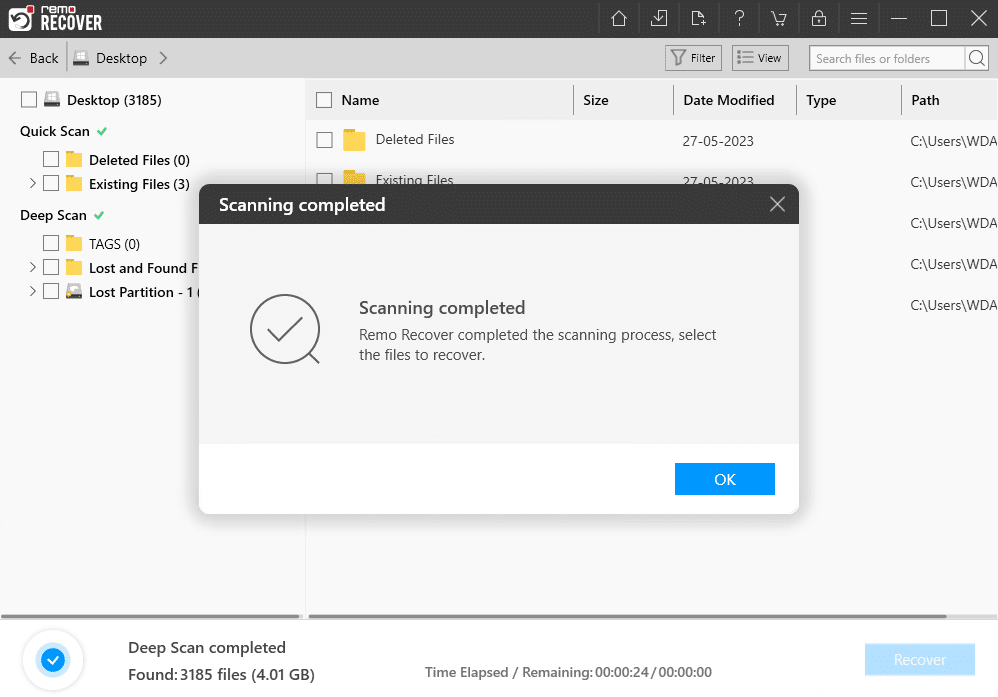Click the load recovery session icon
Screen dimensions: 998x697
698,18
